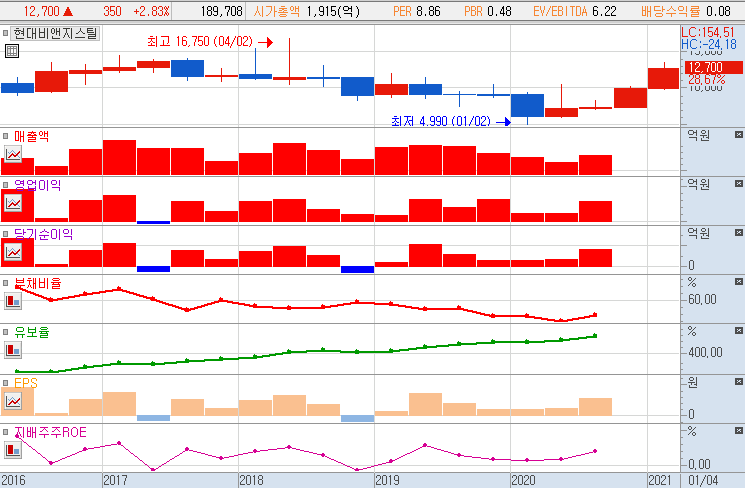Viewport: 745px width, 488px height.
Task: Click the 2021 label on the time axis
Action: tap(660, 480)
